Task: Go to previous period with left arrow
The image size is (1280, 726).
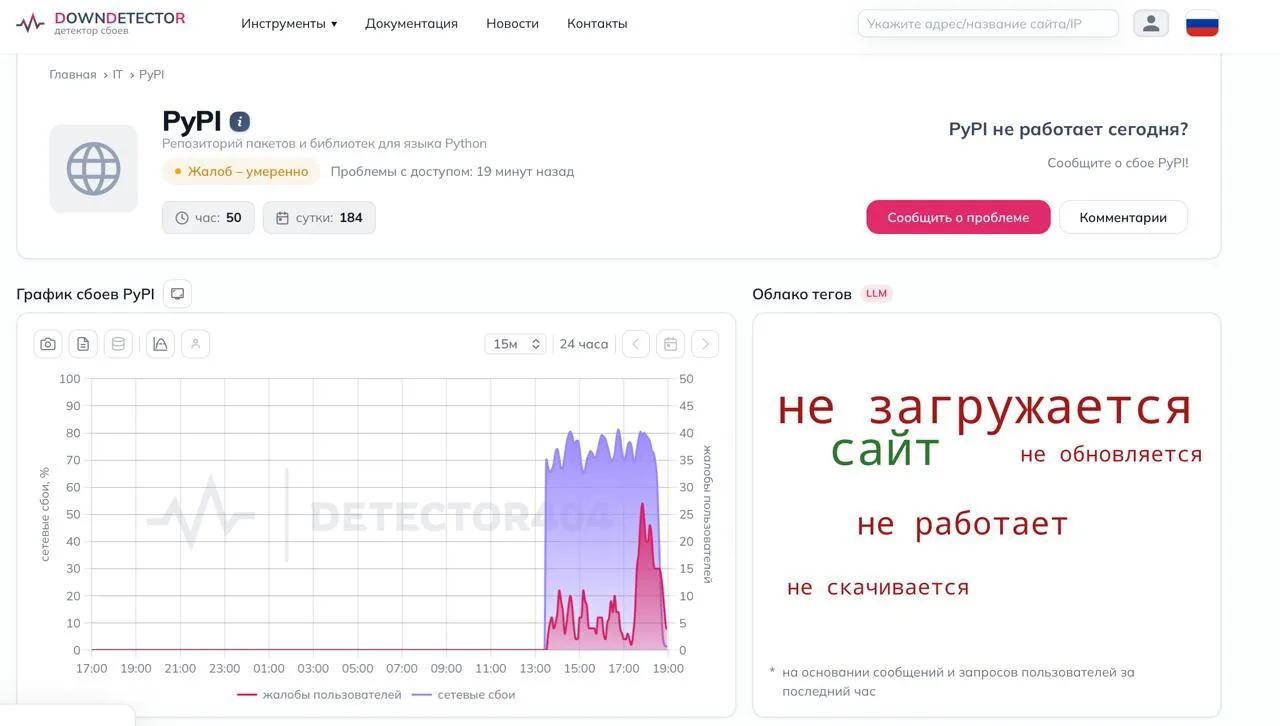Action: (636, 344)
